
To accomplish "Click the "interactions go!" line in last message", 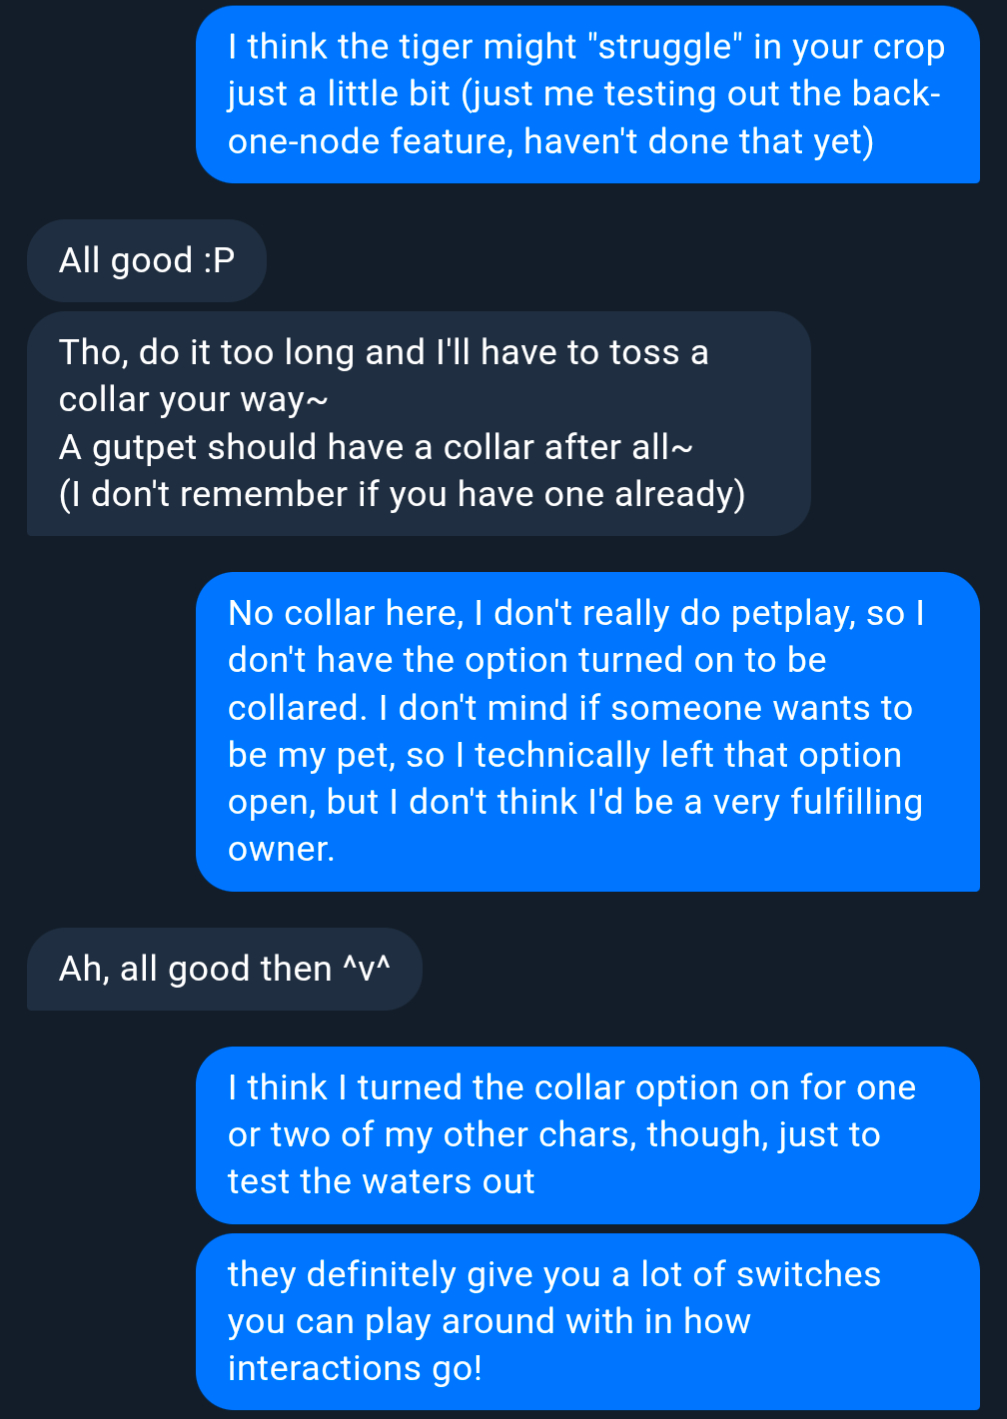I will (355, 1368).
